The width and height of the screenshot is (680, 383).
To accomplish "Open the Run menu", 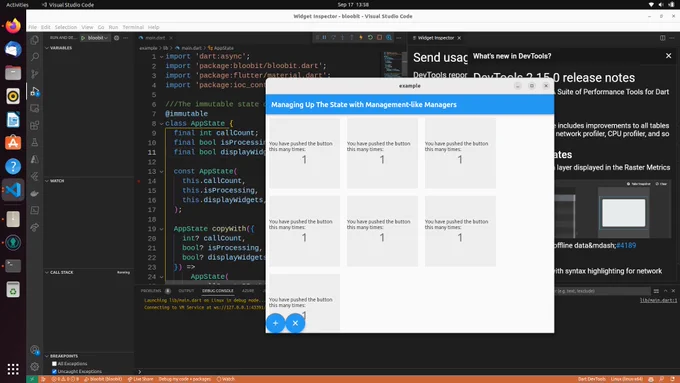I will (x=113, y=27).
